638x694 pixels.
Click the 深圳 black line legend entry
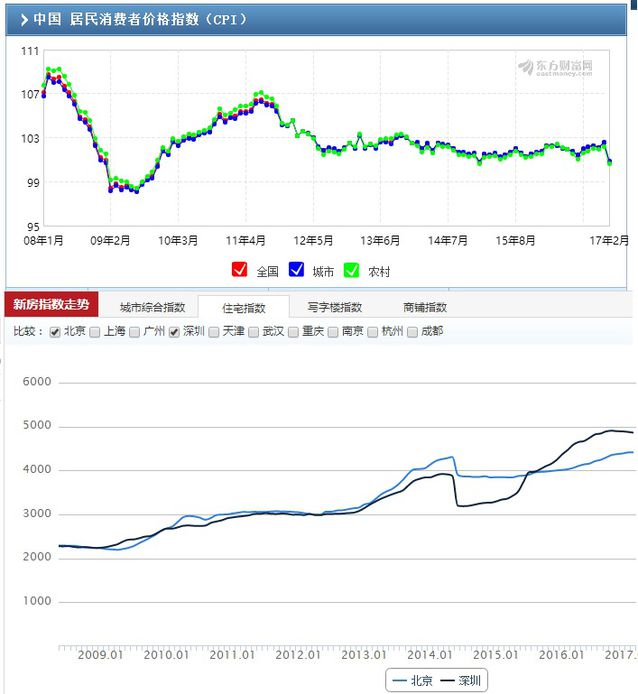(x=462, y=680)
